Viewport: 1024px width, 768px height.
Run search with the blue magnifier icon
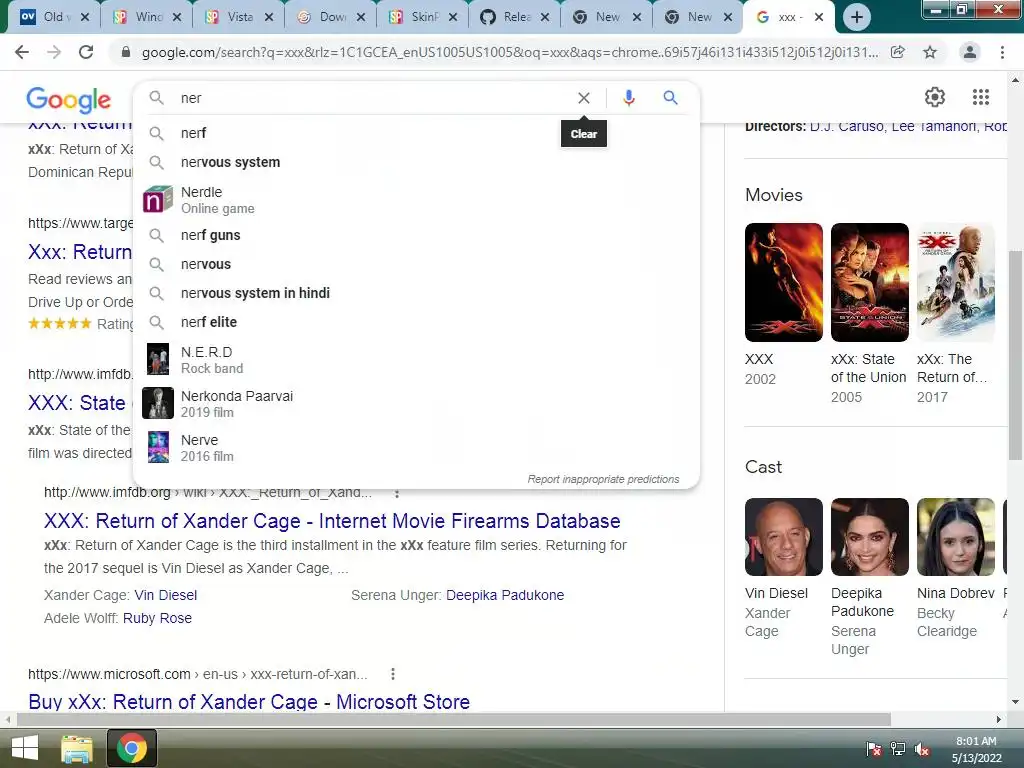pos(670,98)
